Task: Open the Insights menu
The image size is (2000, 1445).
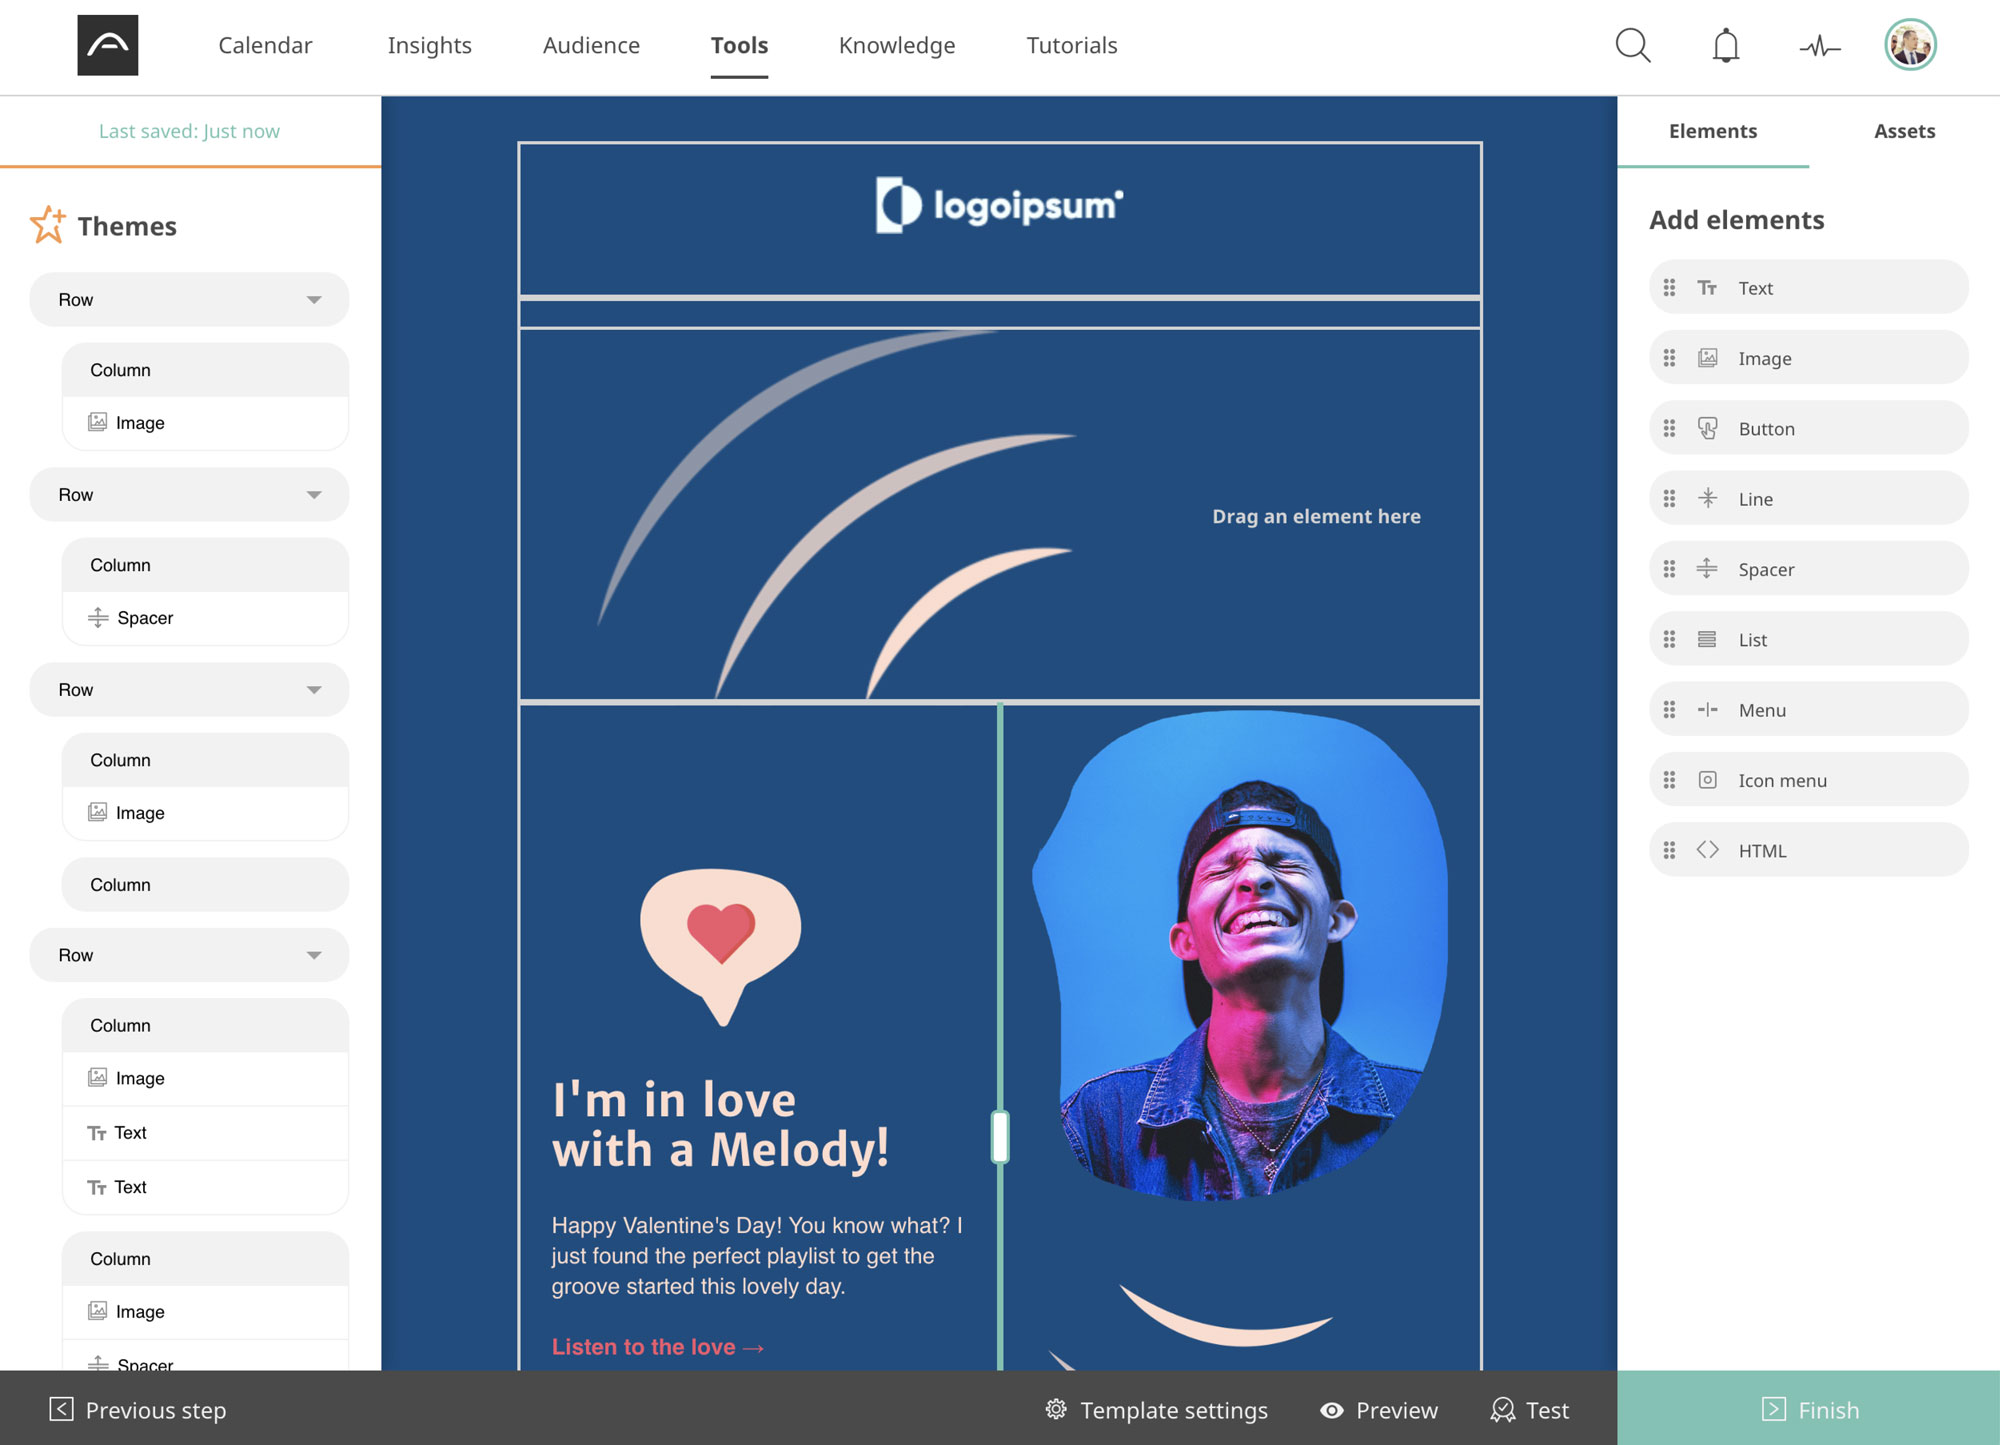Action: click(429, 45)
